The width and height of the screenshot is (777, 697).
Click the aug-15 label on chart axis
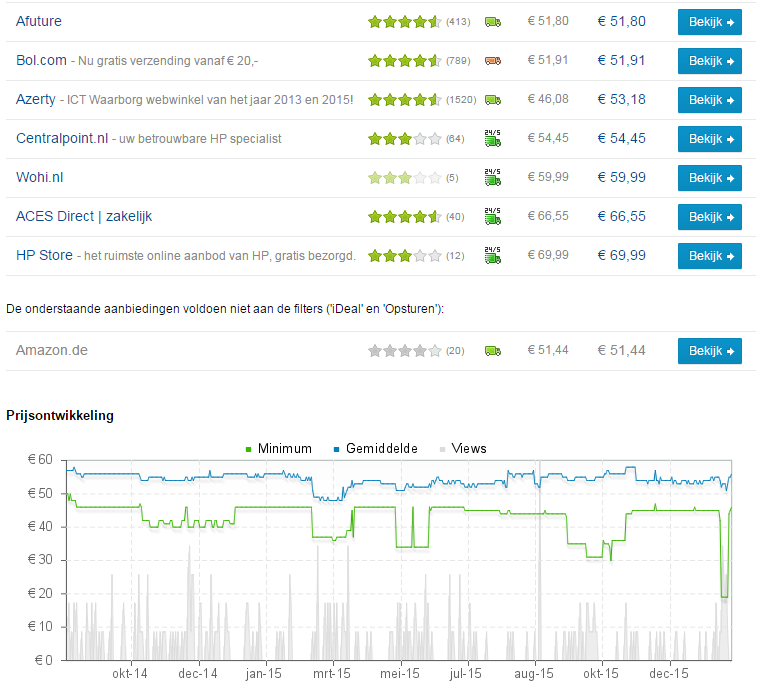pos(534,674)
